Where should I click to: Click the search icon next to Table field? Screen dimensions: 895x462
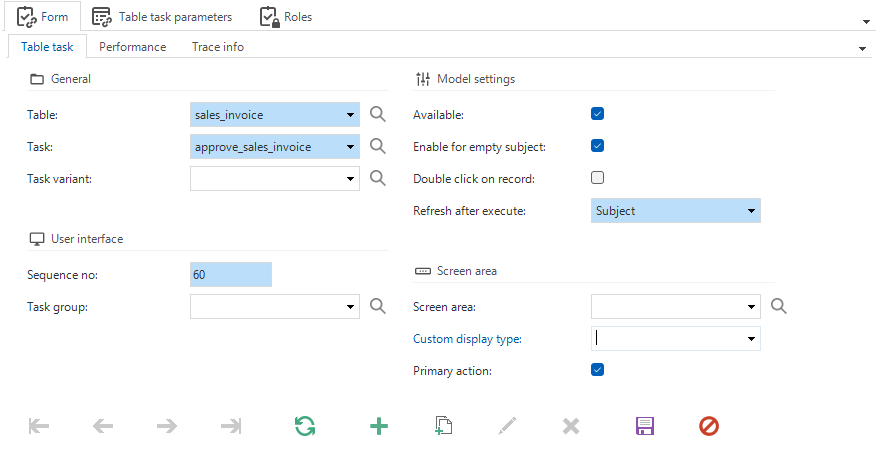(x=377, y=114)
